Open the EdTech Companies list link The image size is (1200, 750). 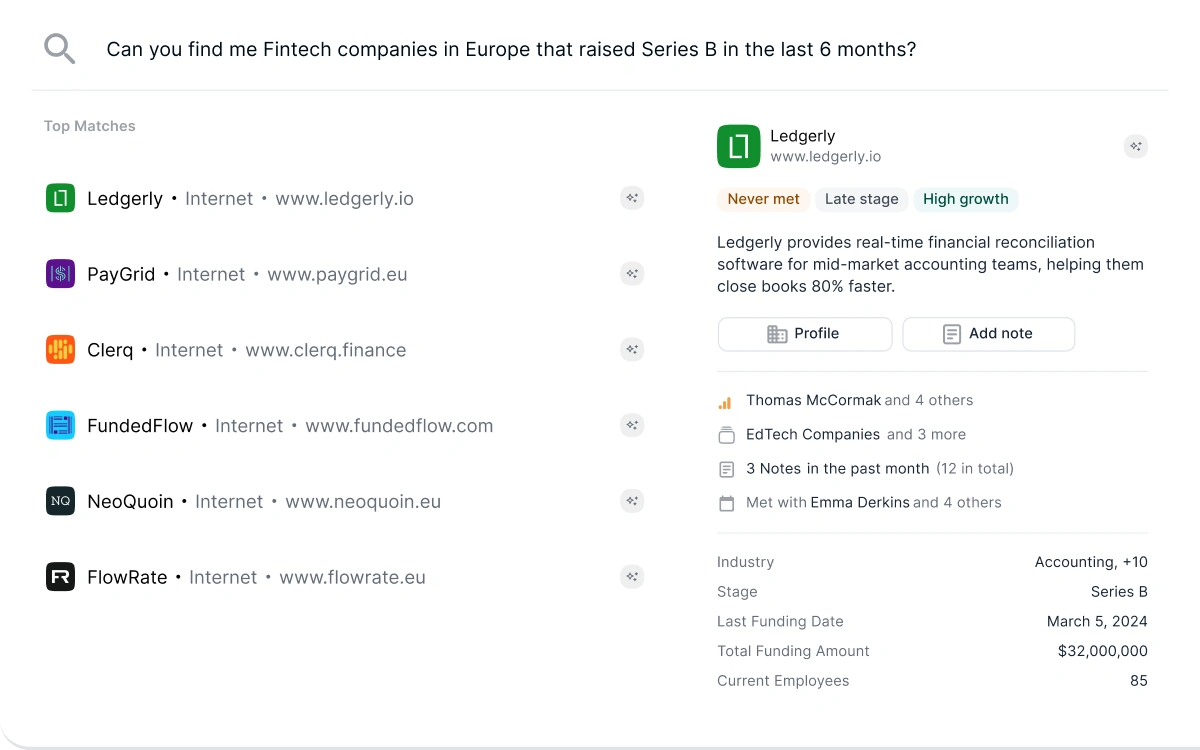click(x=813, y=434)
